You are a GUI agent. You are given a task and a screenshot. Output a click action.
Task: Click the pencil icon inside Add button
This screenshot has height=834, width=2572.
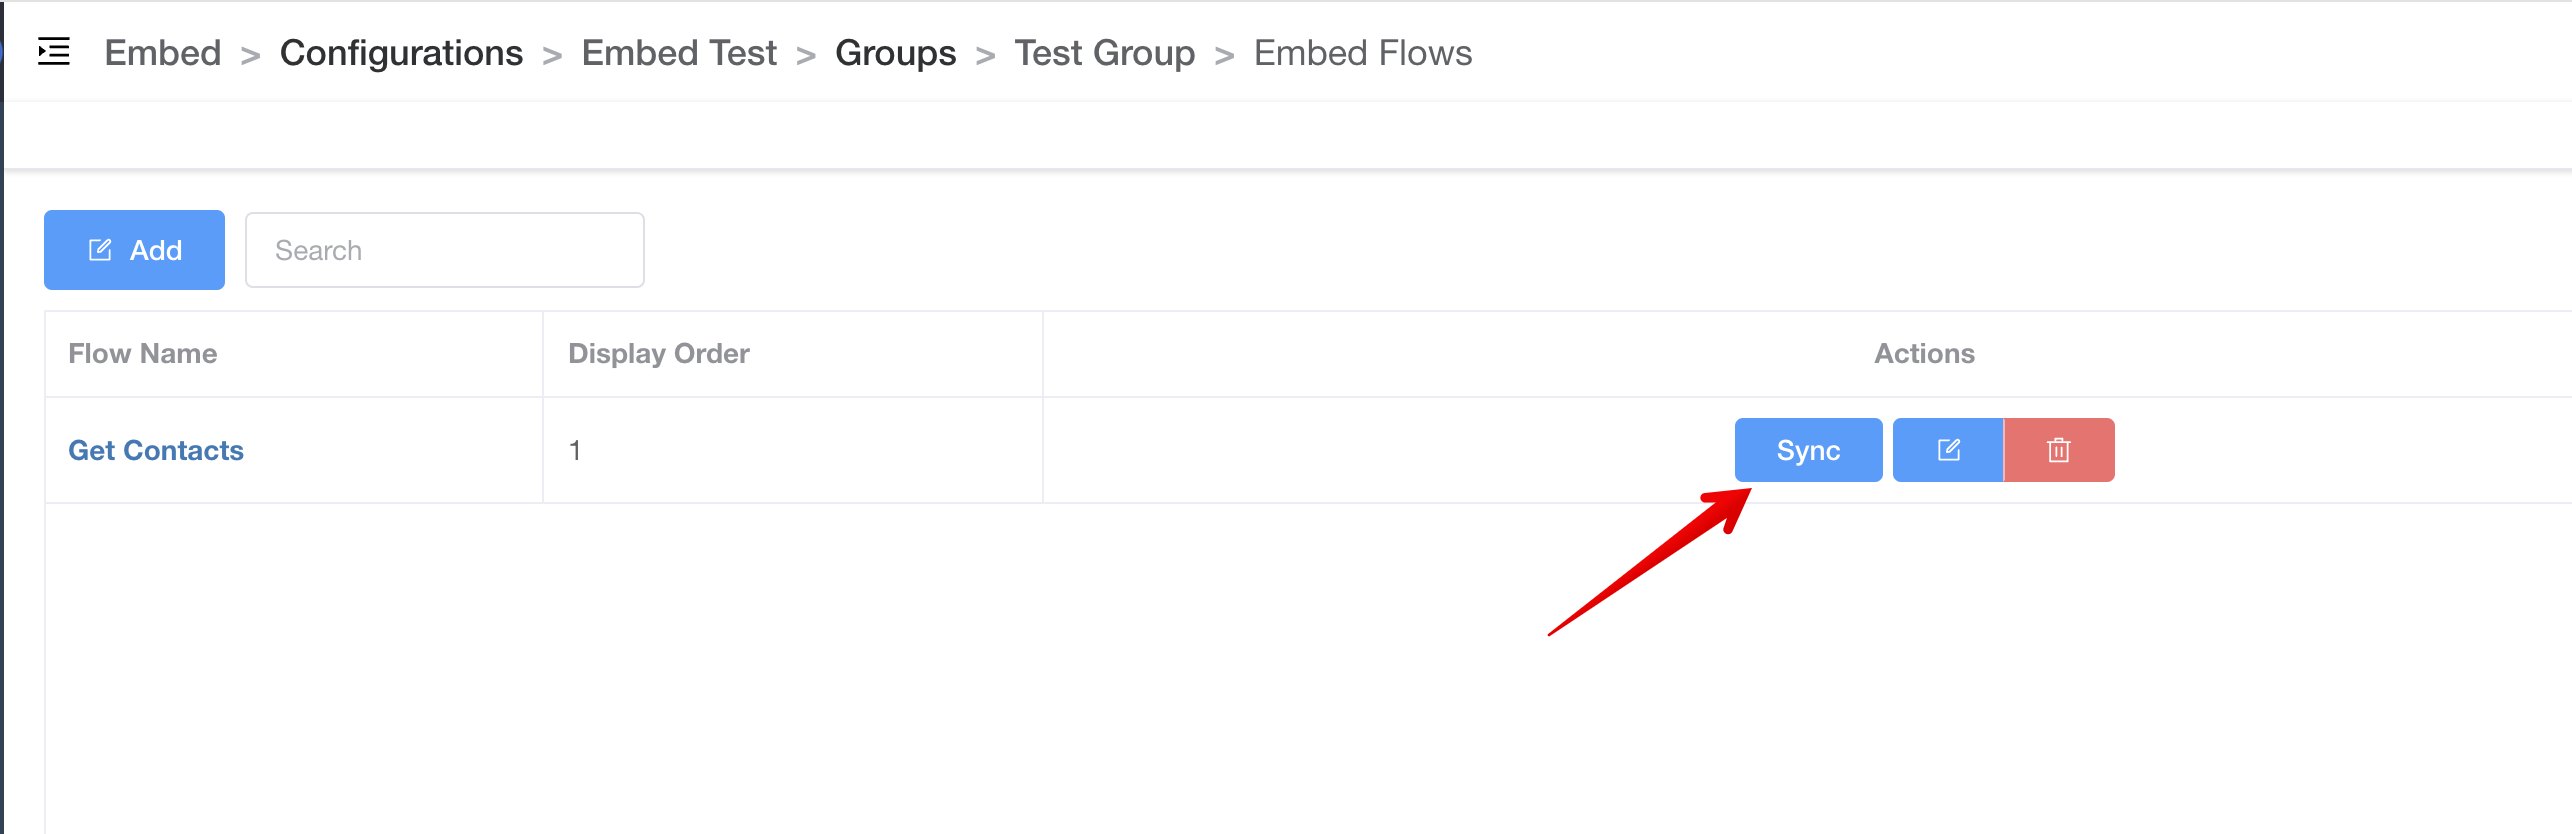(100, 250)
